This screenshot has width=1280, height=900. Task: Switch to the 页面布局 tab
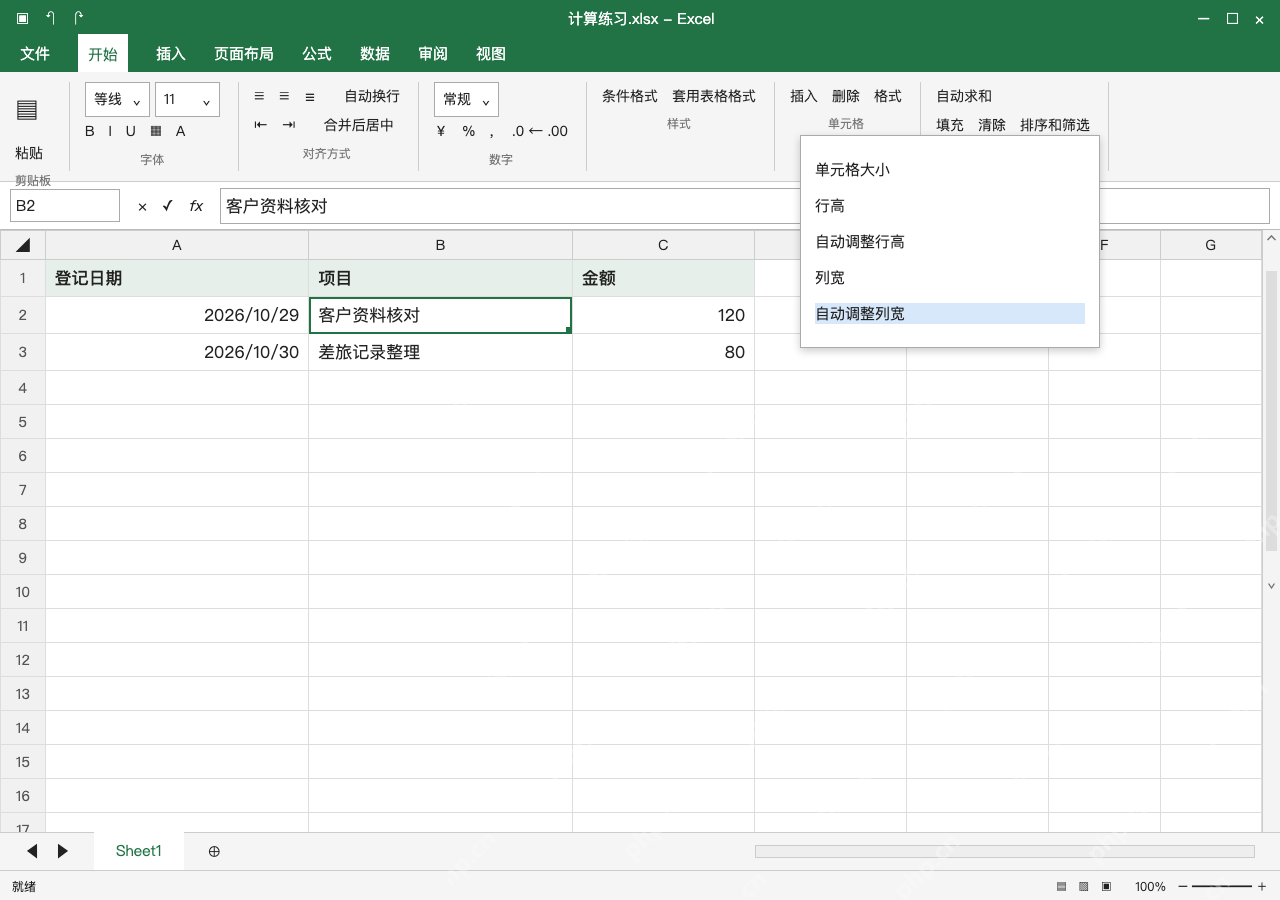coord(244,53)
